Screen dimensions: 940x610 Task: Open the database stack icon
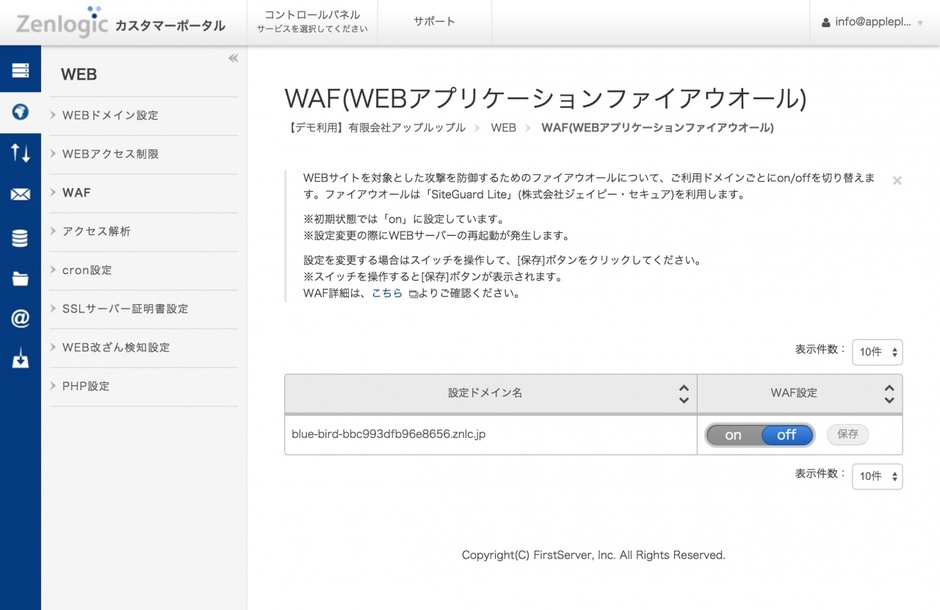coord(20,238)
